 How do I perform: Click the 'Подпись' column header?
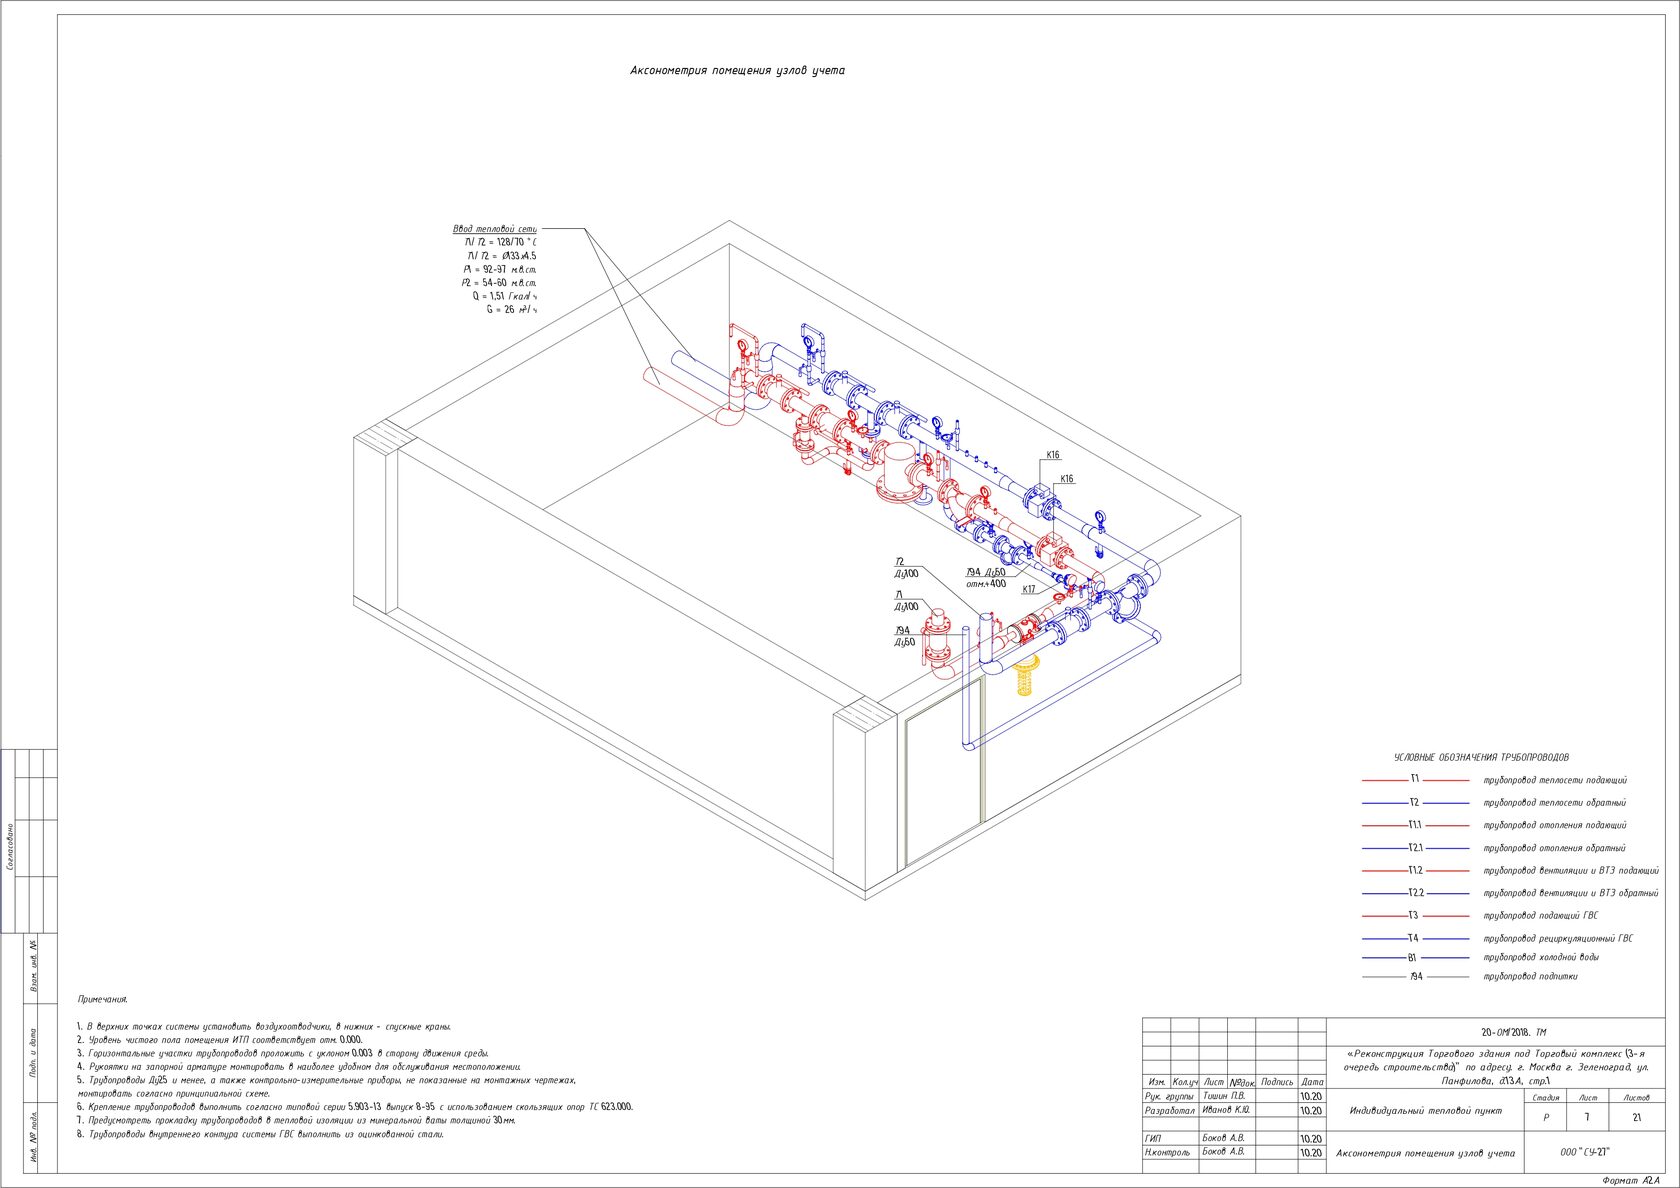pyautogui.click(x=1277, y=1082)
